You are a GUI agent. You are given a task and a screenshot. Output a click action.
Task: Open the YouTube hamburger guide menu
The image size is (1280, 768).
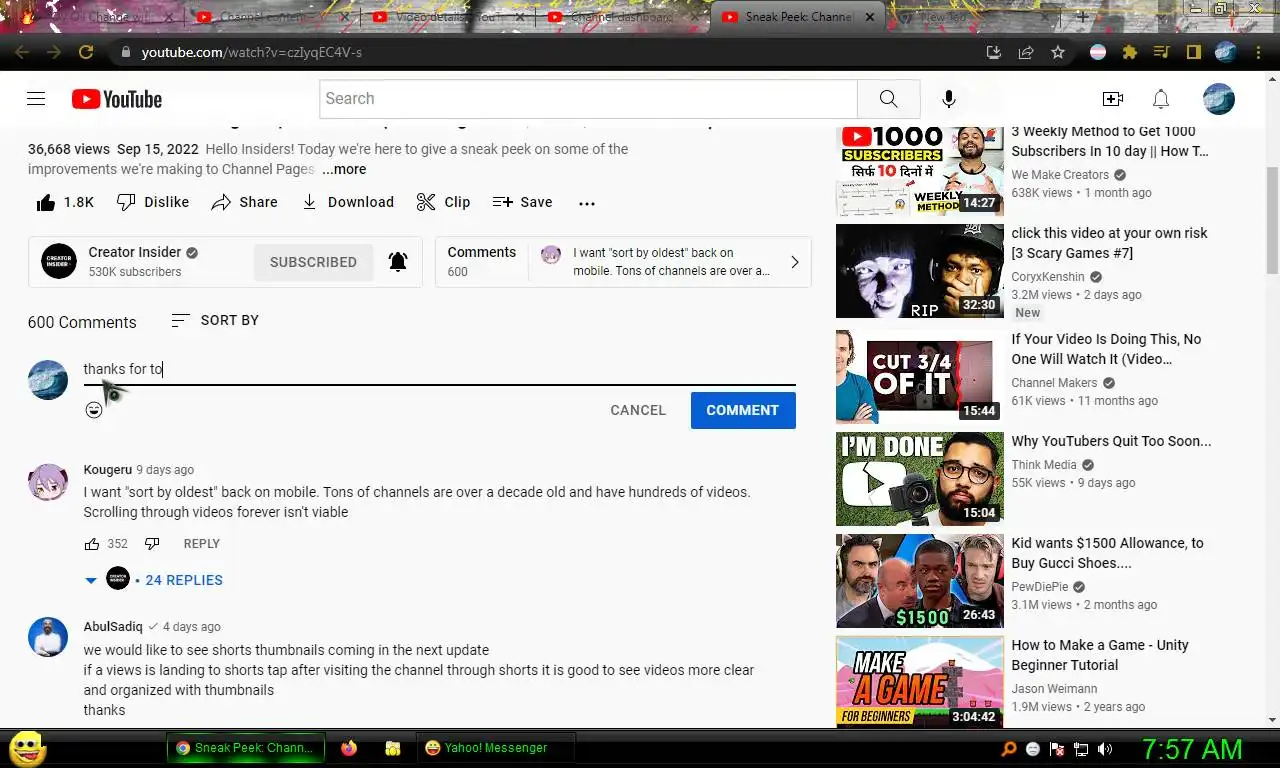coord(36,99)
